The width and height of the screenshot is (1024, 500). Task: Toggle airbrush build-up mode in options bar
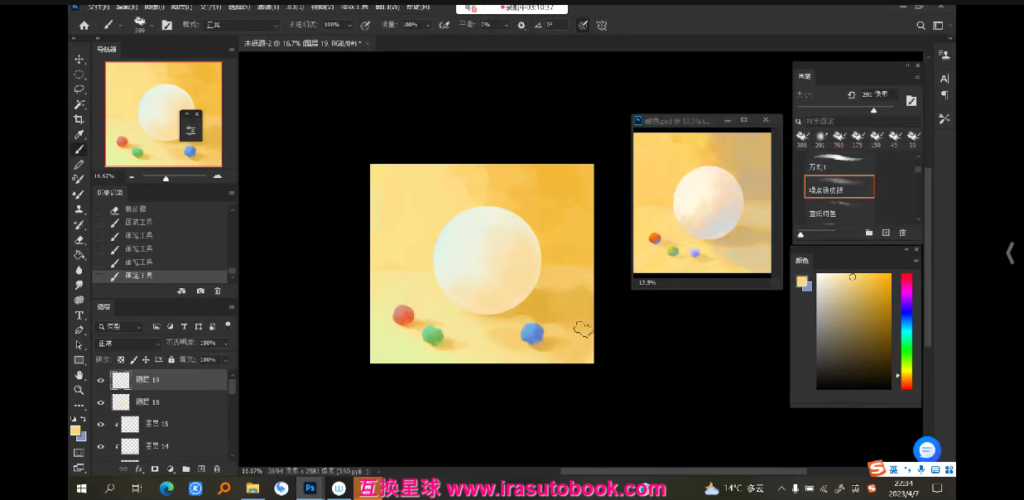(445, 25)
